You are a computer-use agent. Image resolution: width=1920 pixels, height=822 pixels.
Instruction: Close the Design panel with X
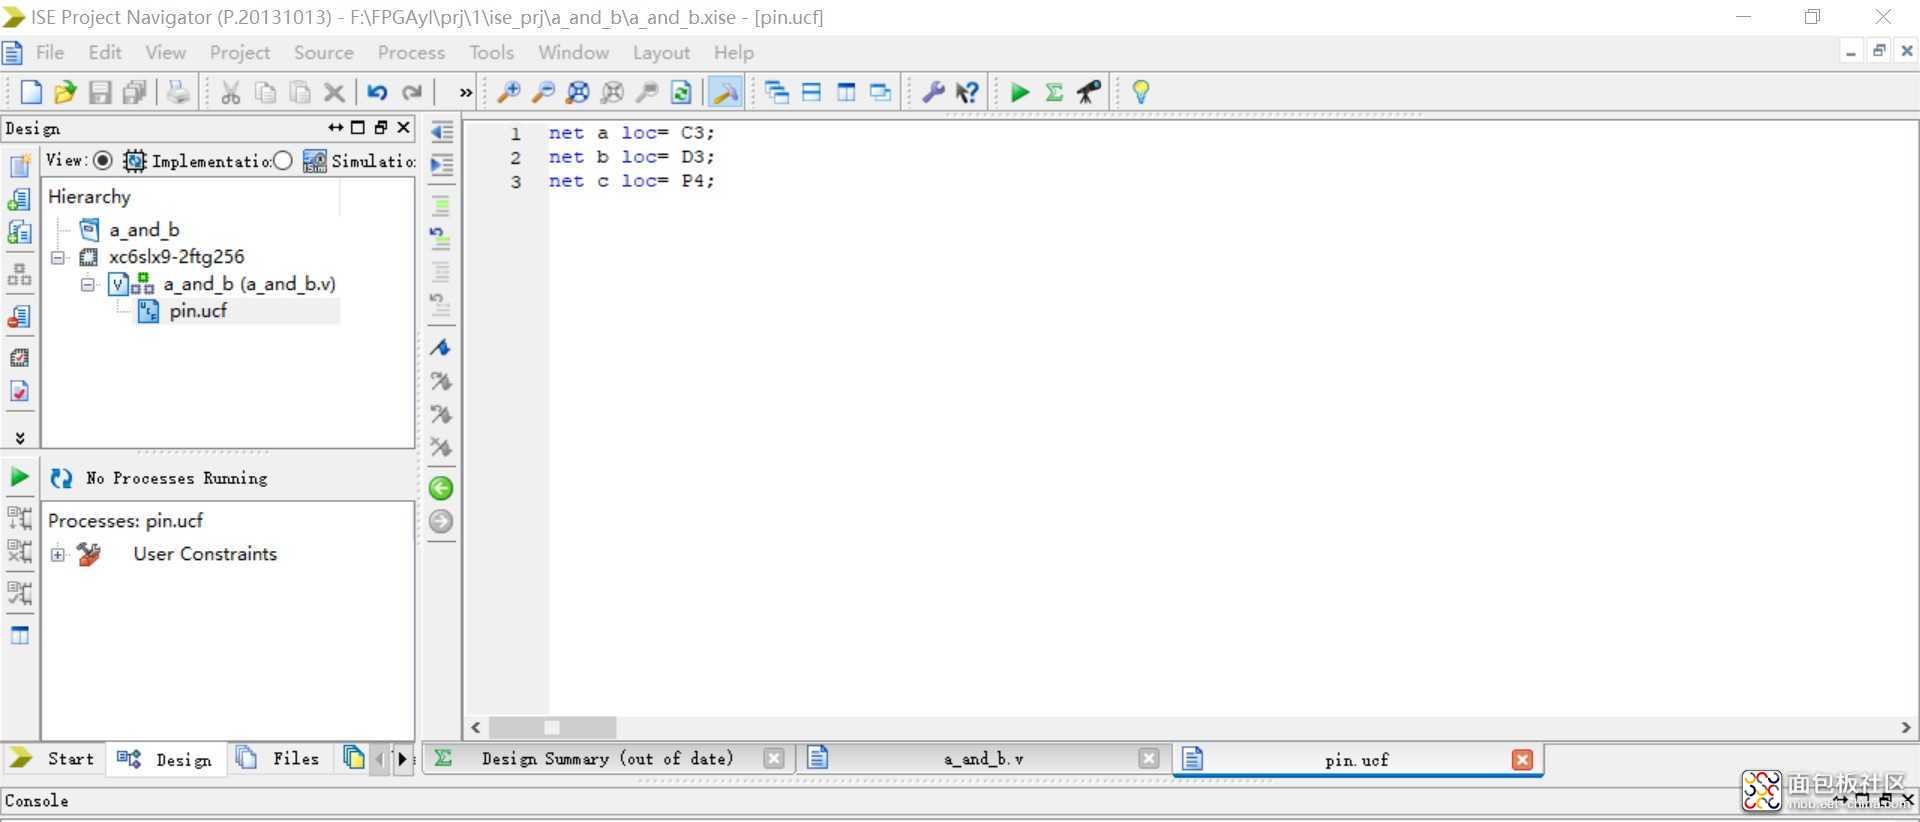click(x=404, y=127)
